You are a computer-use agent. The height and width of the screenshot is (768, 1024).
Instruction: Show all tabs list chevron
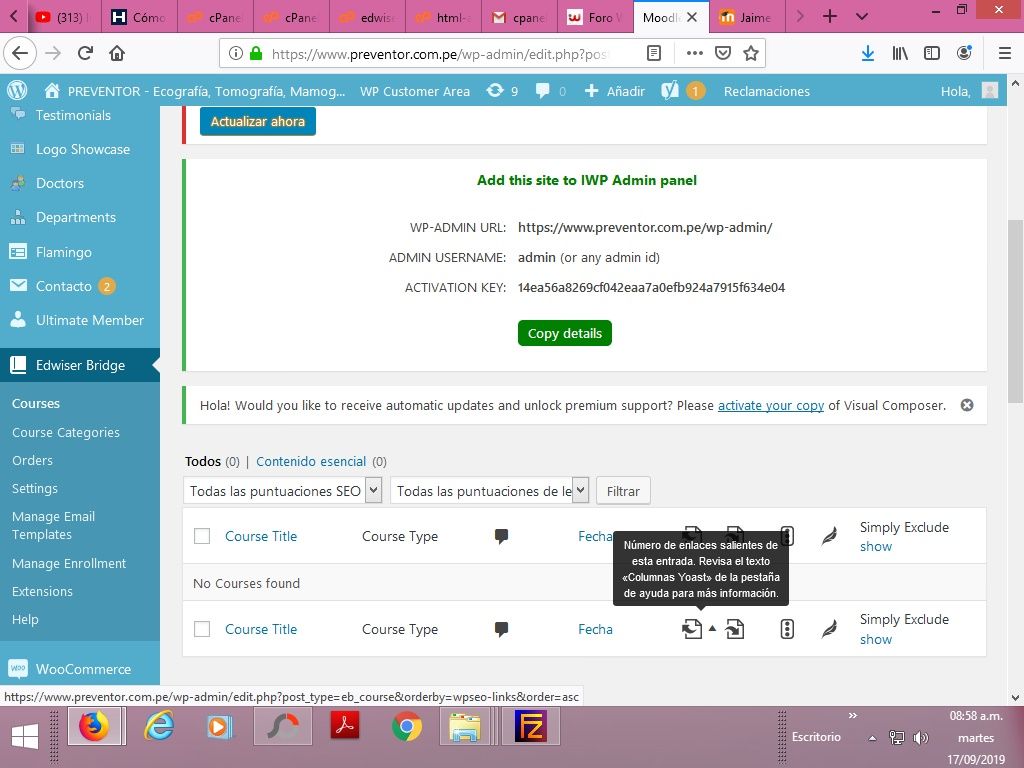[x=862, y=16]
